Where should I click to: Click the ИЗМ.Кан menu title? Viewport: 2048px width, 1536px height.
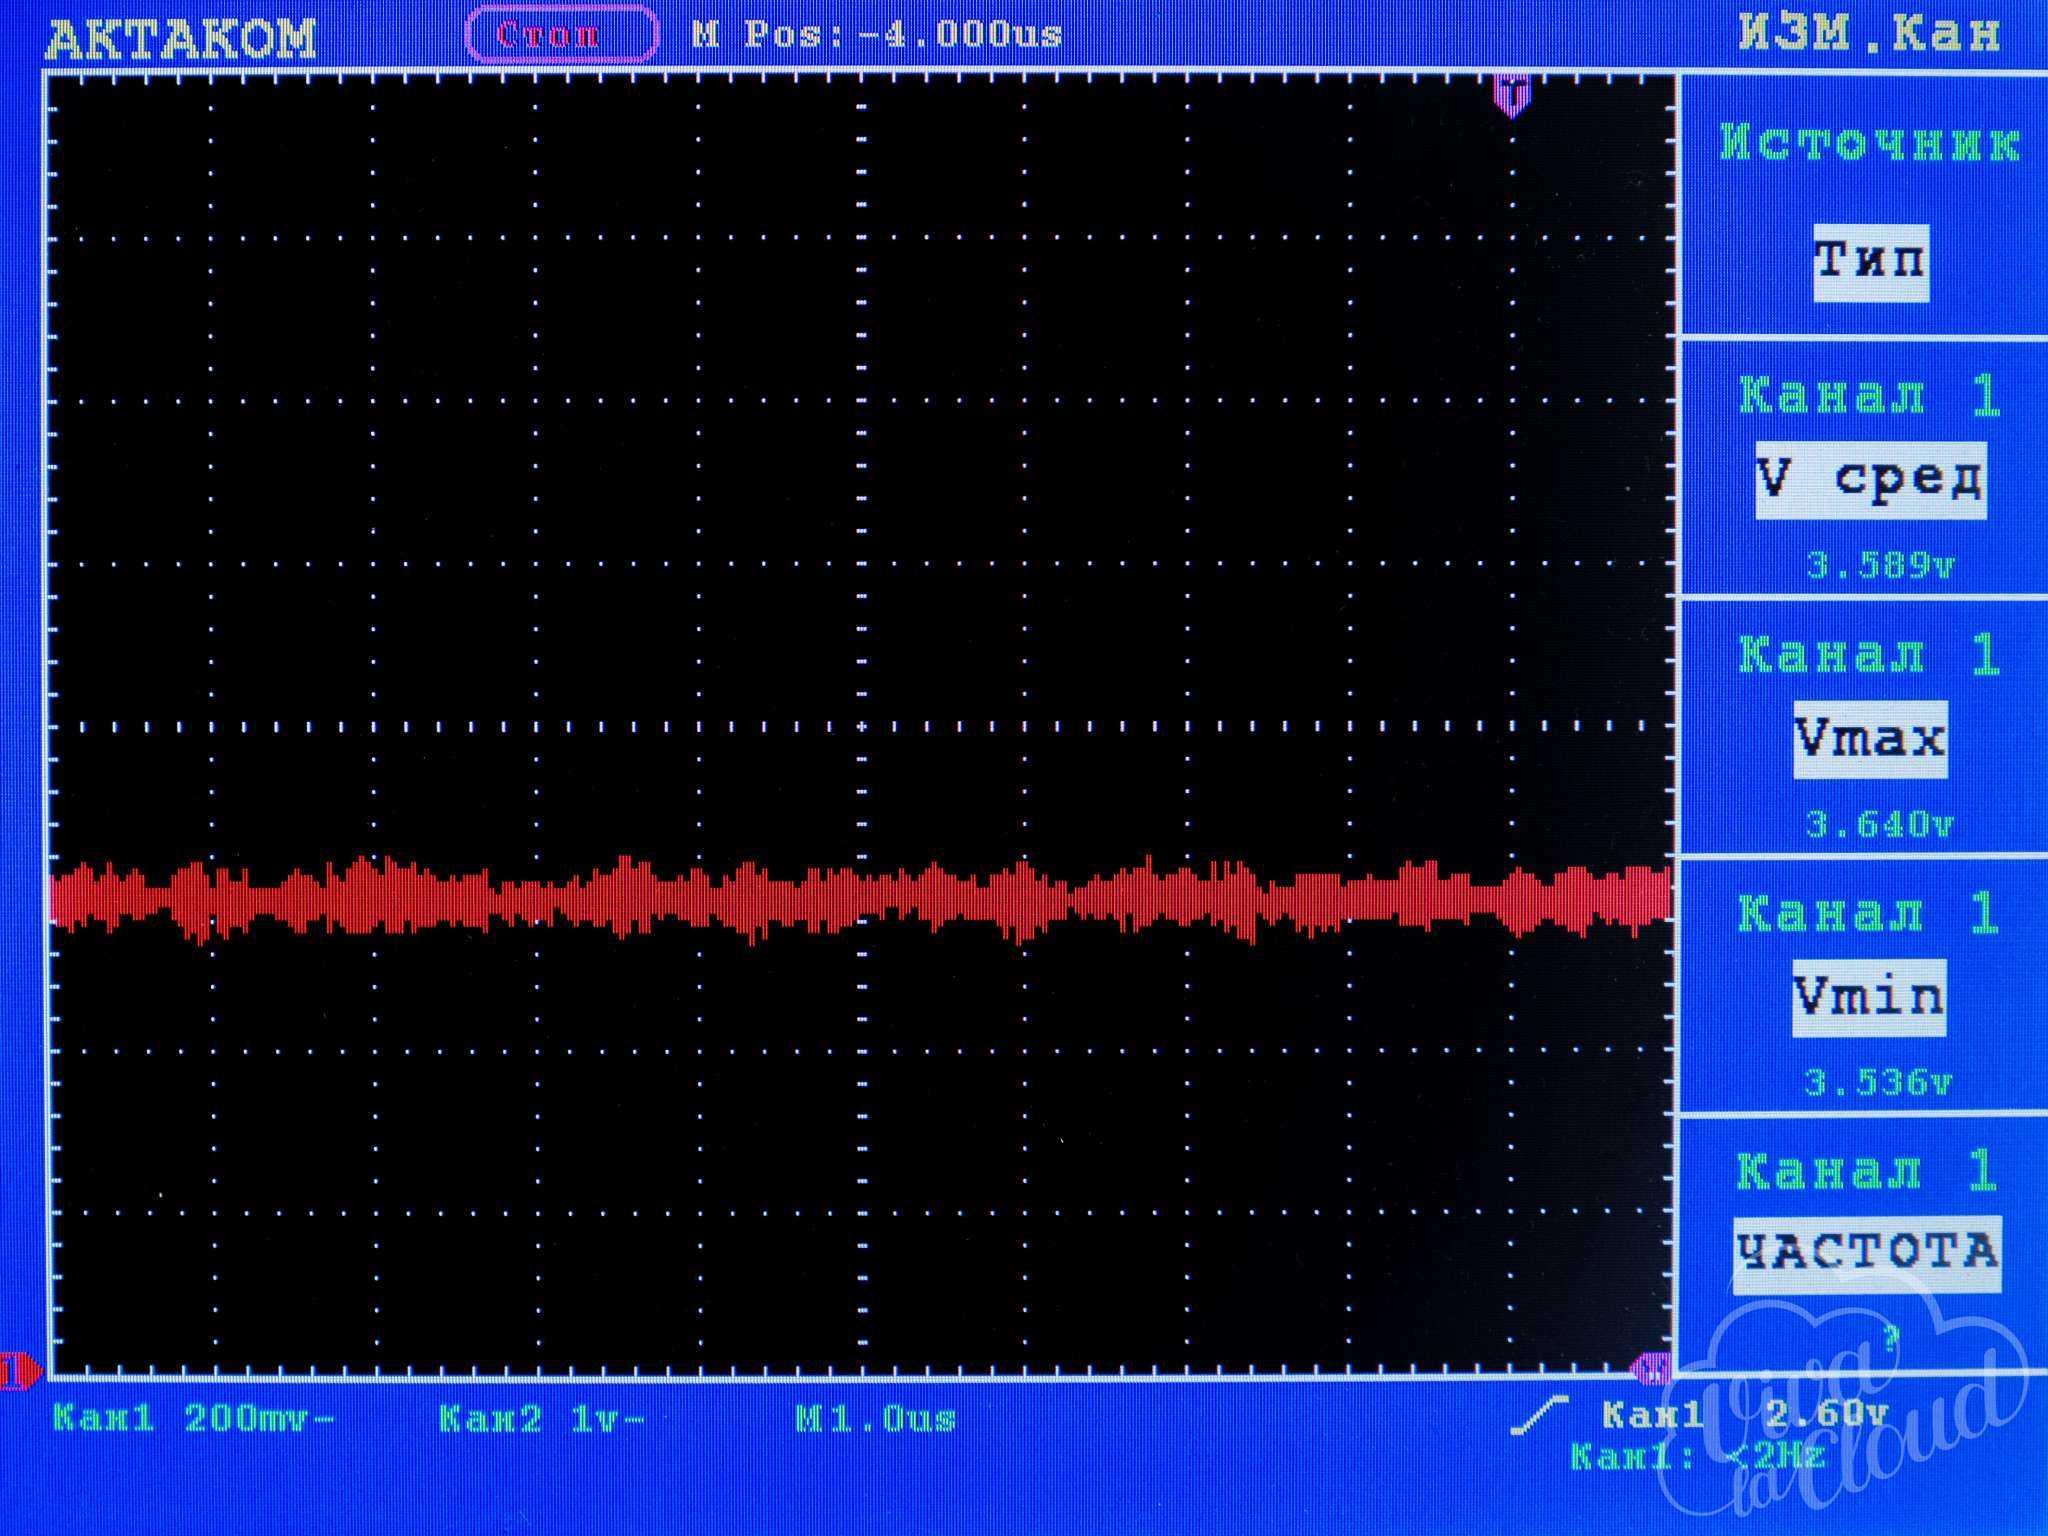(x=1869, y=34)
